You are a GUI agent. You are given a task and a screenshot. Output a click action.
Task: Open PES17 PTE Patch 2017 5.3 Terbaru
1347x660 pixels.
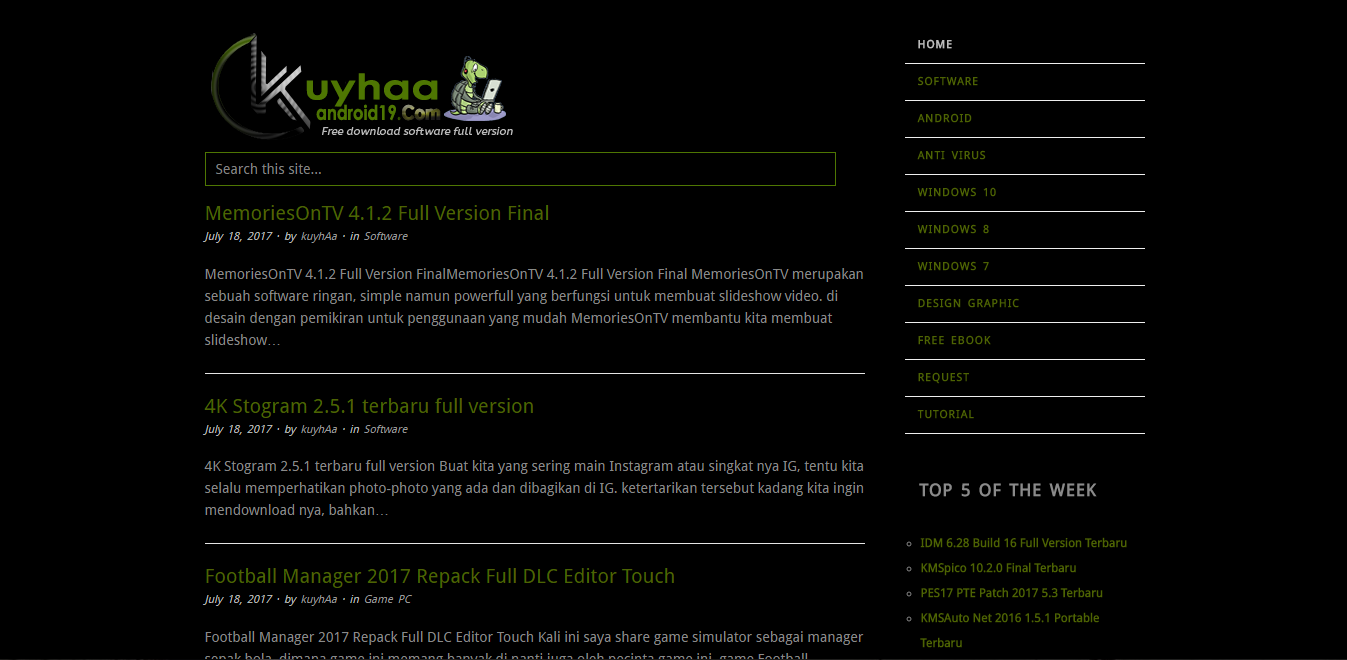point(1011,593)
